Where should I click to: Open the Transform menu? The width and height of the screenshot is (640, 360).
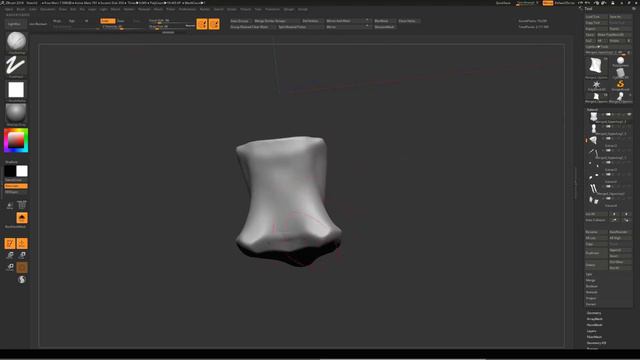(x=273, y=9)
